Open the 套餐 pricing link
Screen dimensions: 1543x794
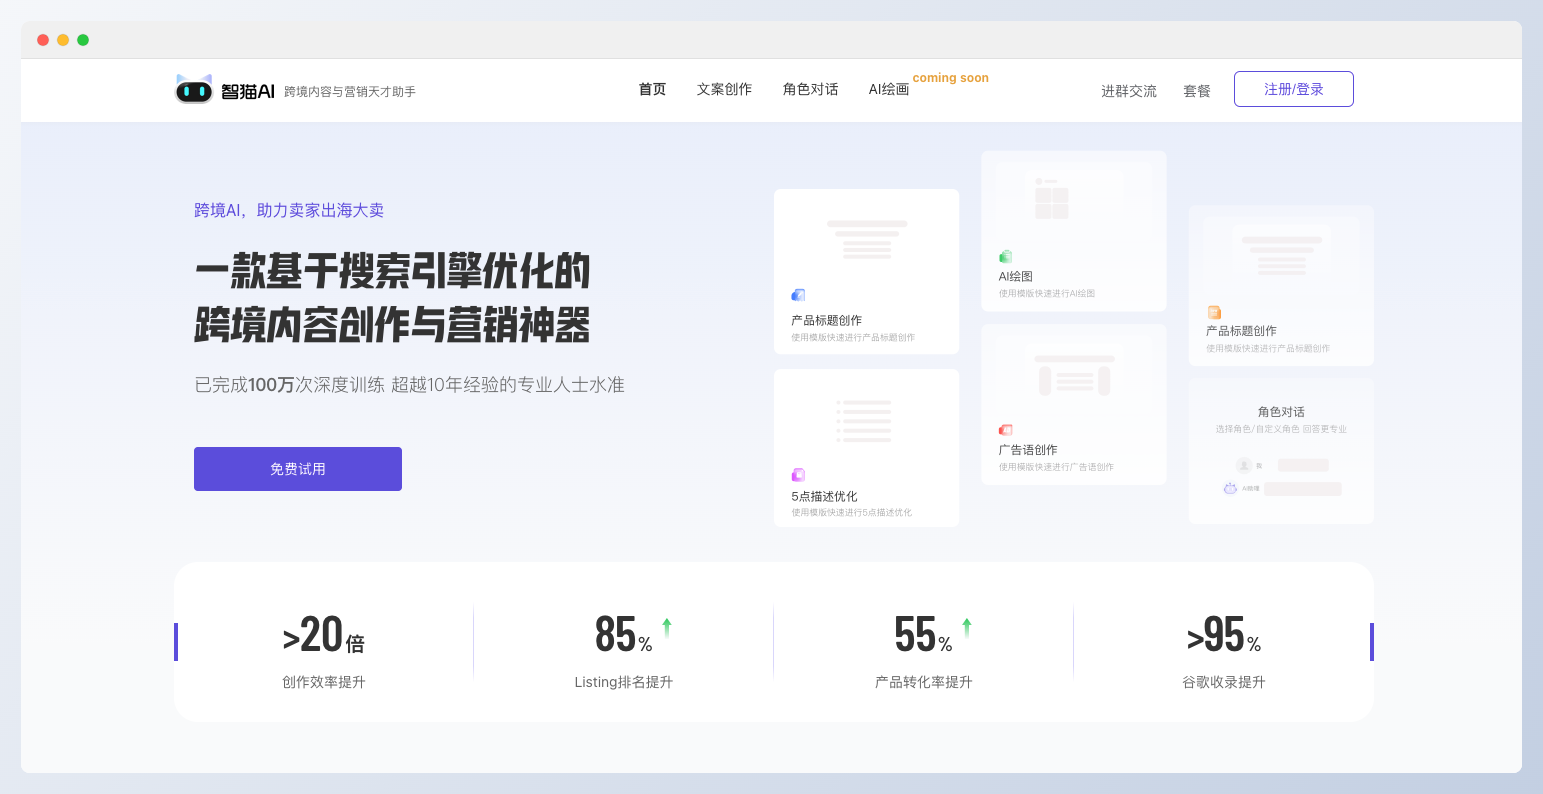tap(1197, 91)
